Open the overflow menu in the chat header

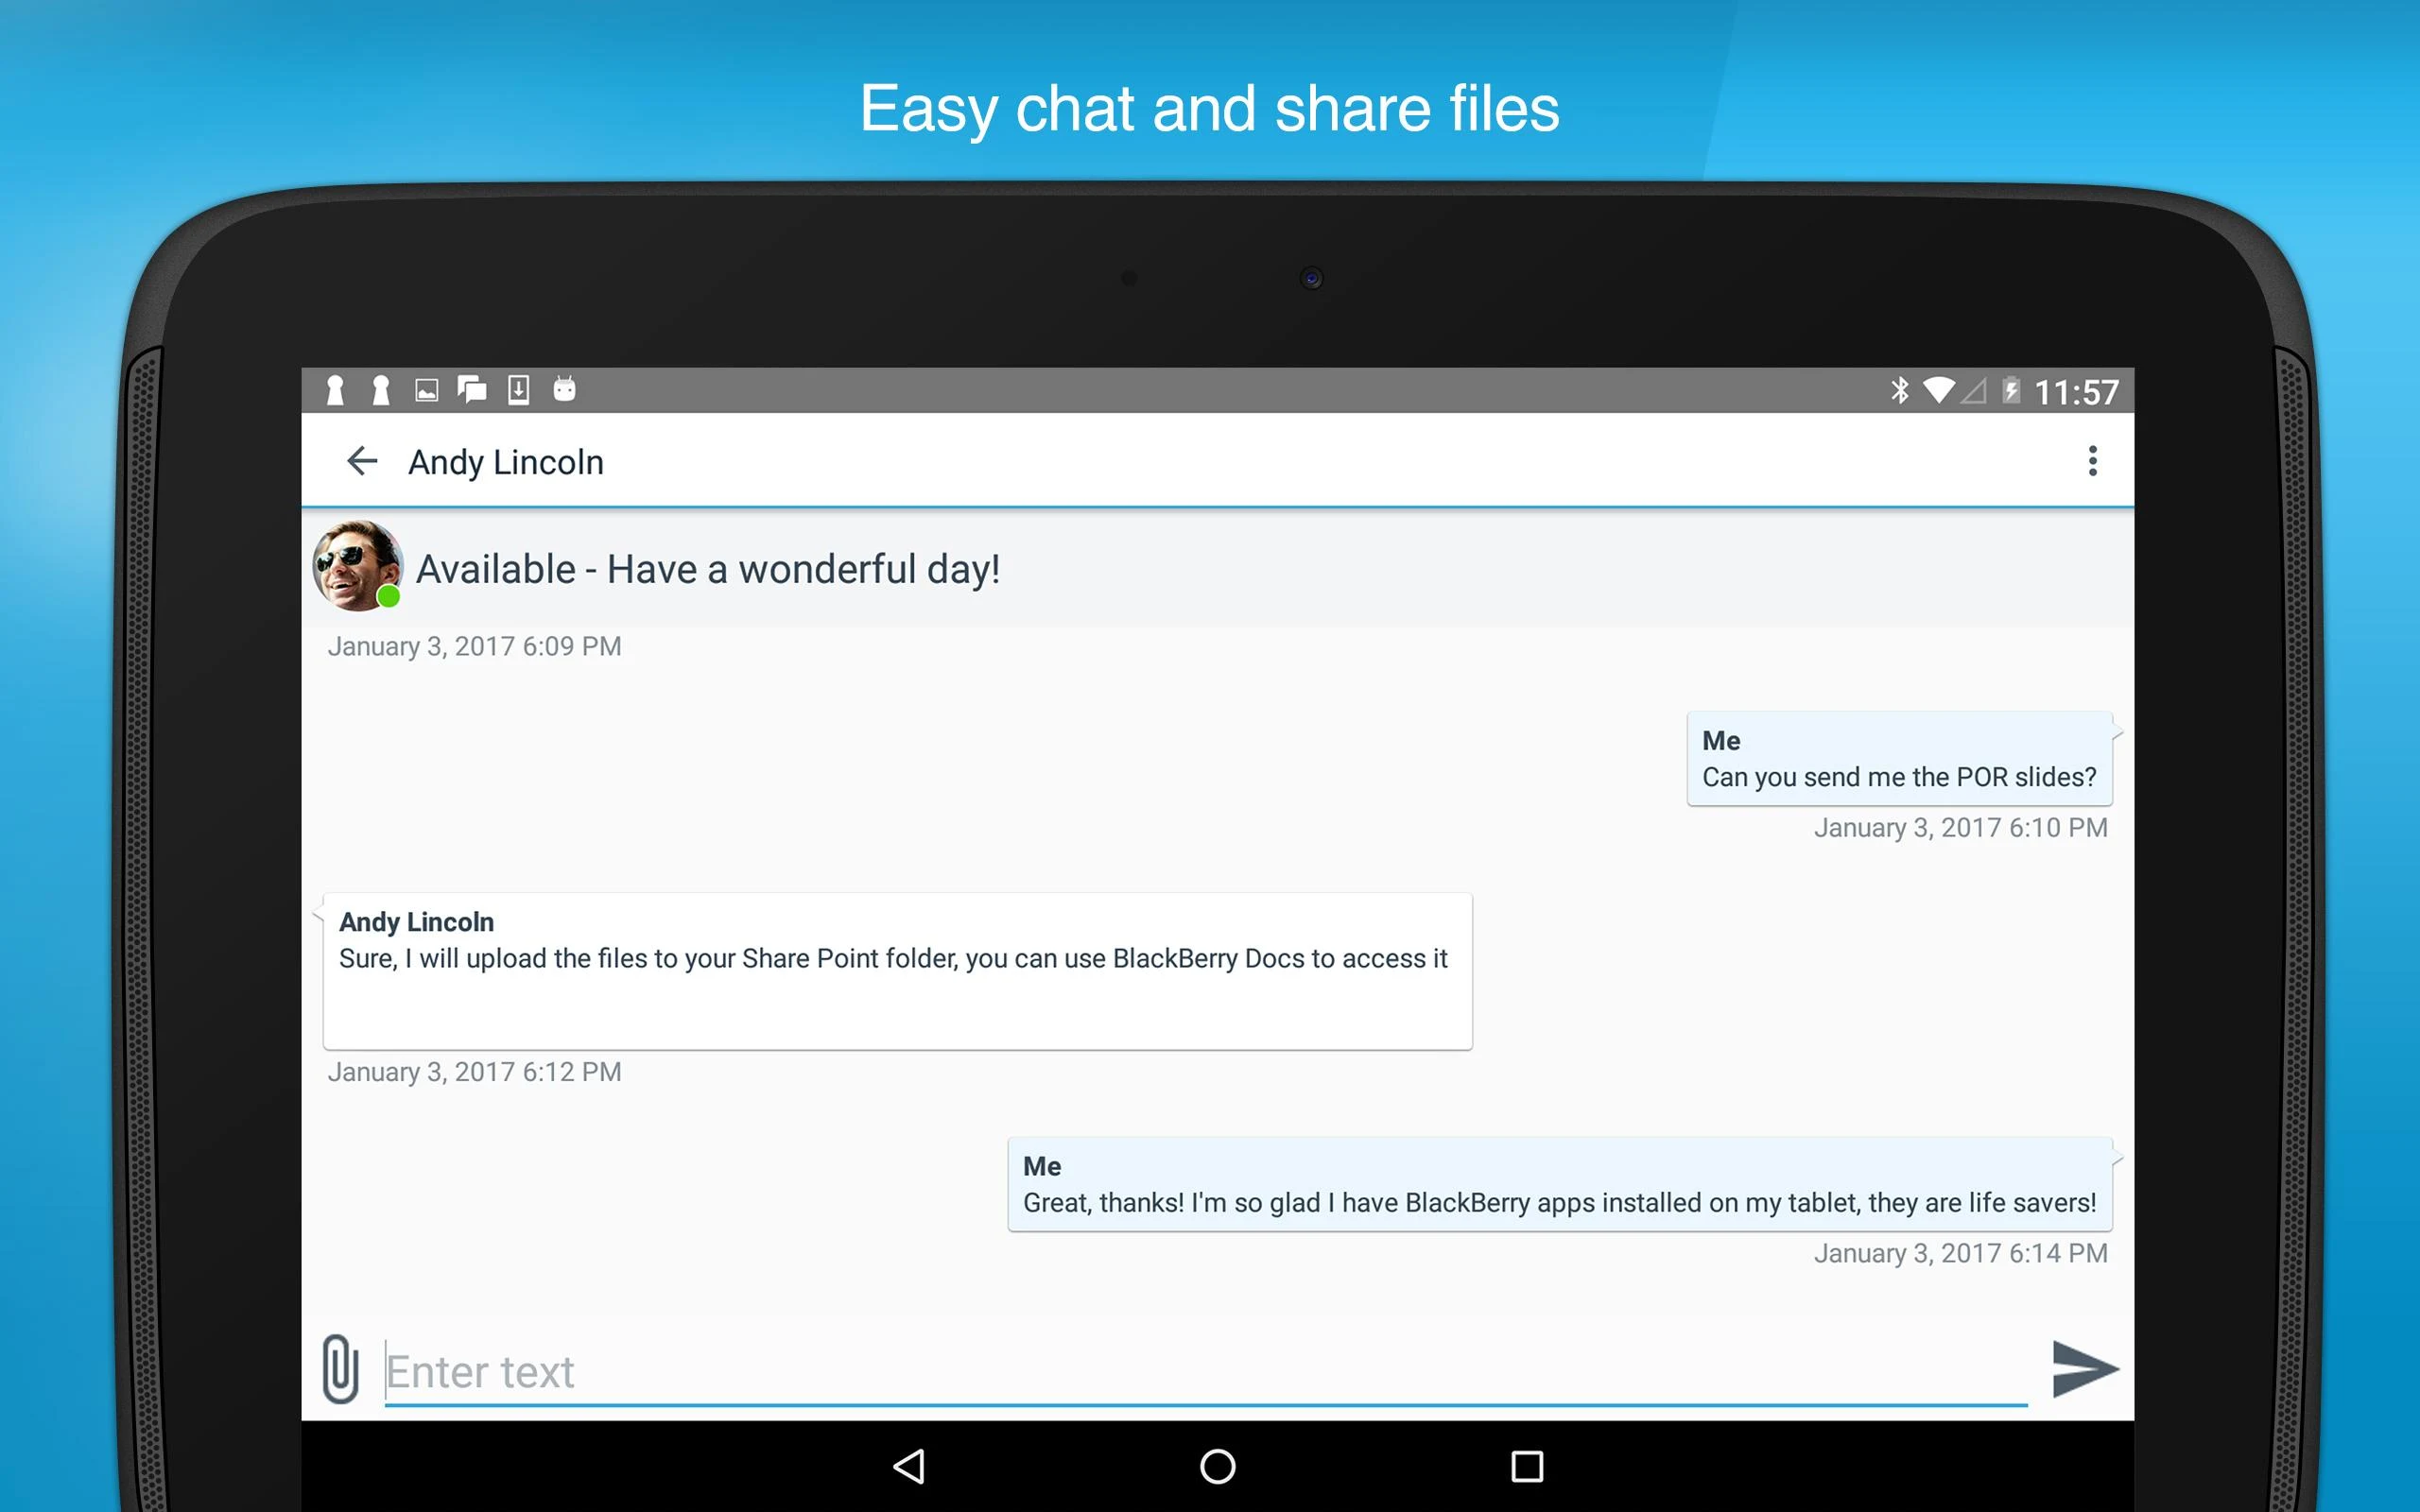tap(2093, 461)
